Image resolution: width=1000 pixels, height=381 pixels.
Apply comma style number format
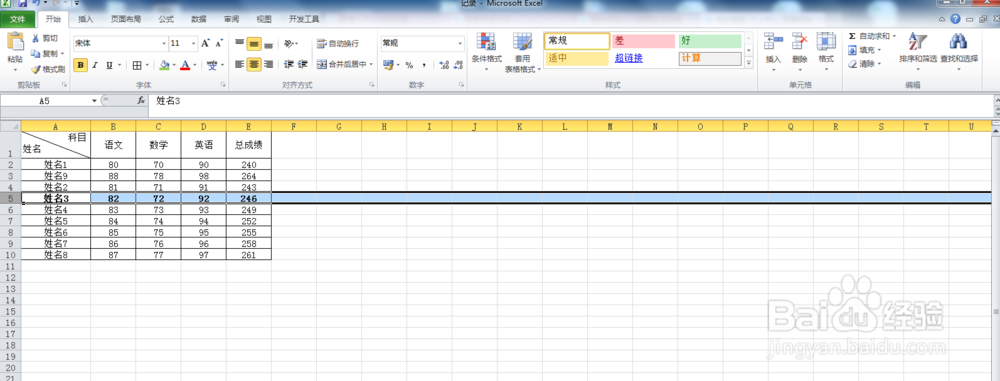(424, 65)
